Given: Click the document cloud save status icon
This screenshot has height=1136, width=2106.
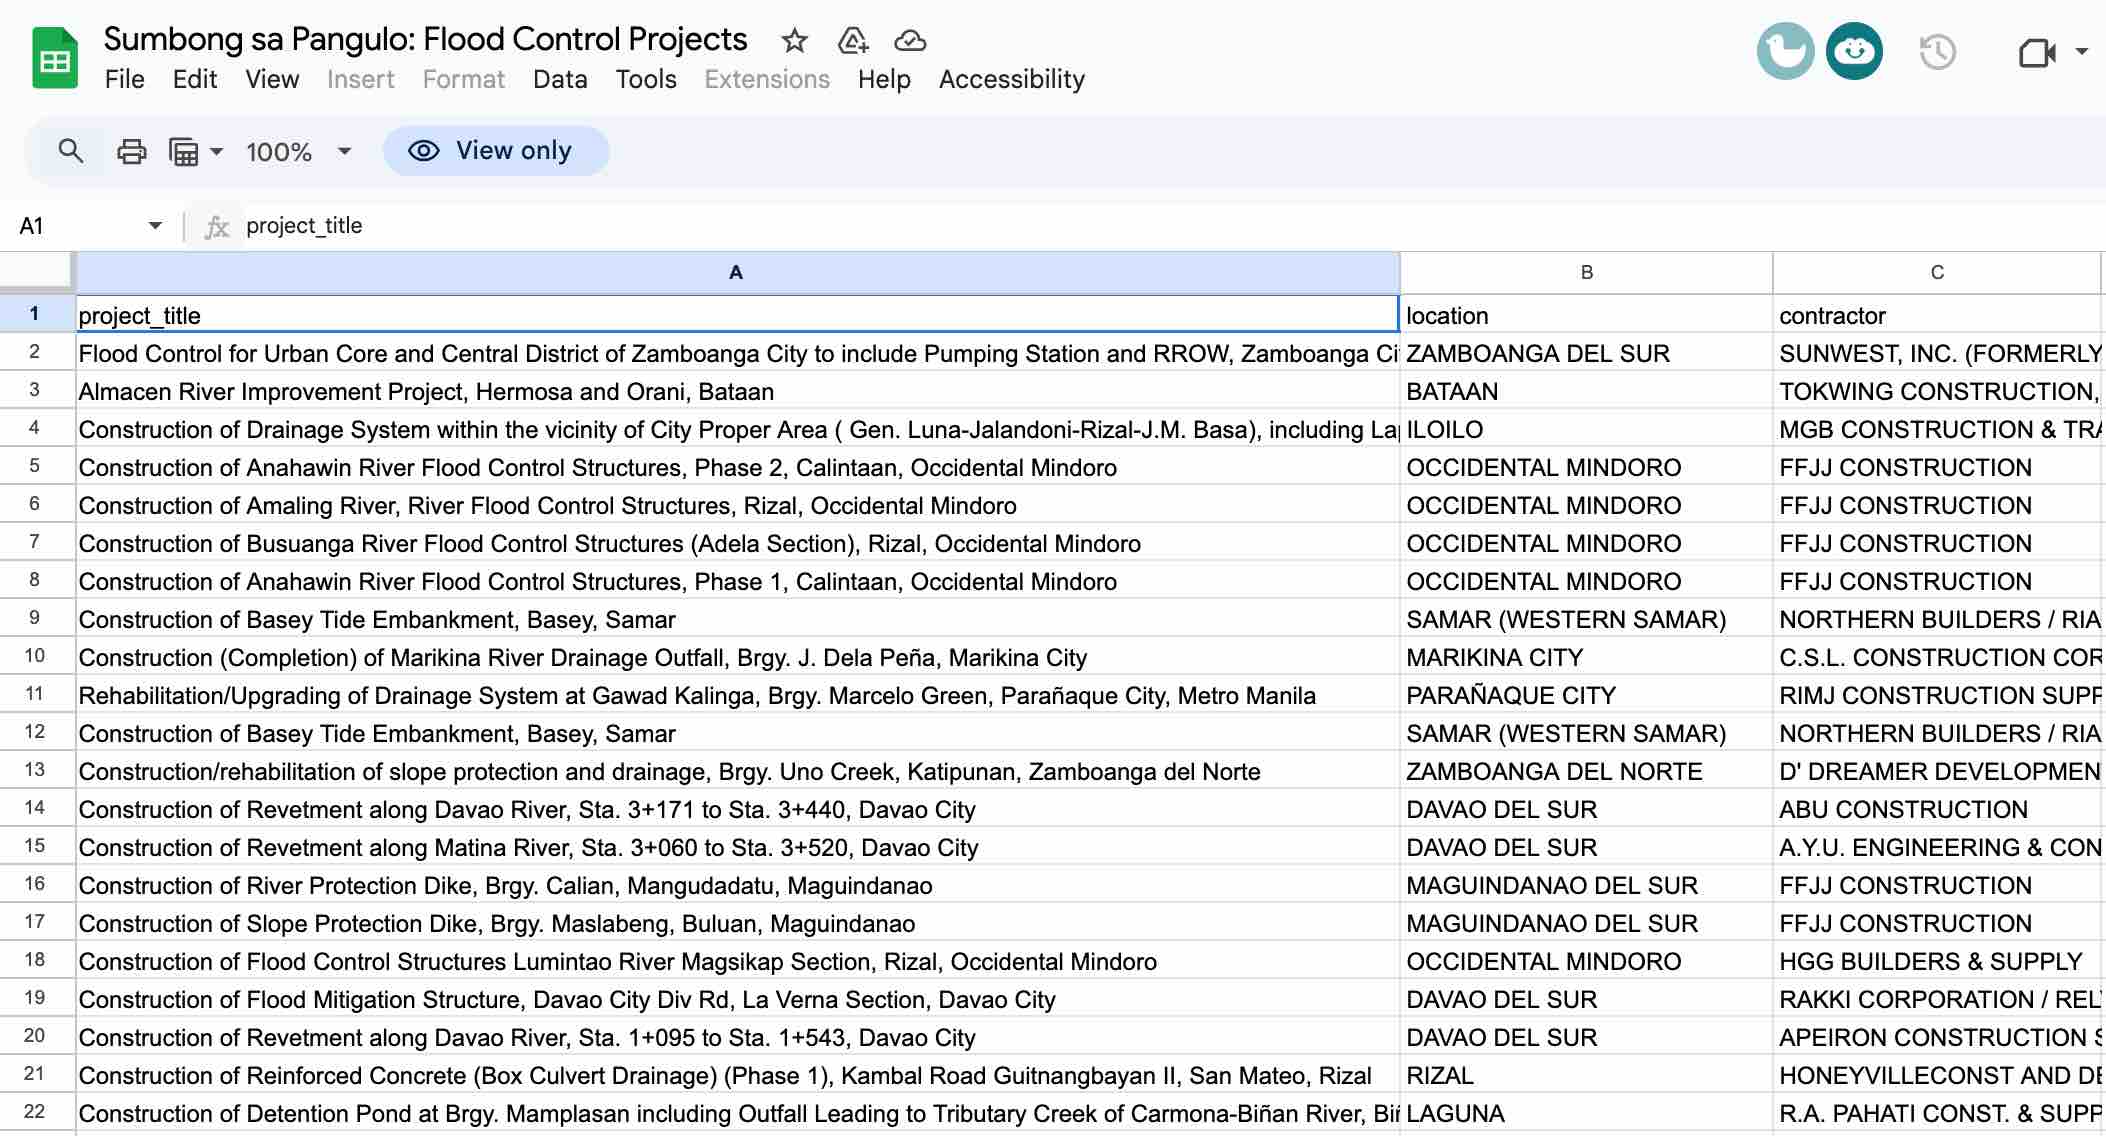Looking at the screenshot, I should pyautogui.click(x=909, y=41).
